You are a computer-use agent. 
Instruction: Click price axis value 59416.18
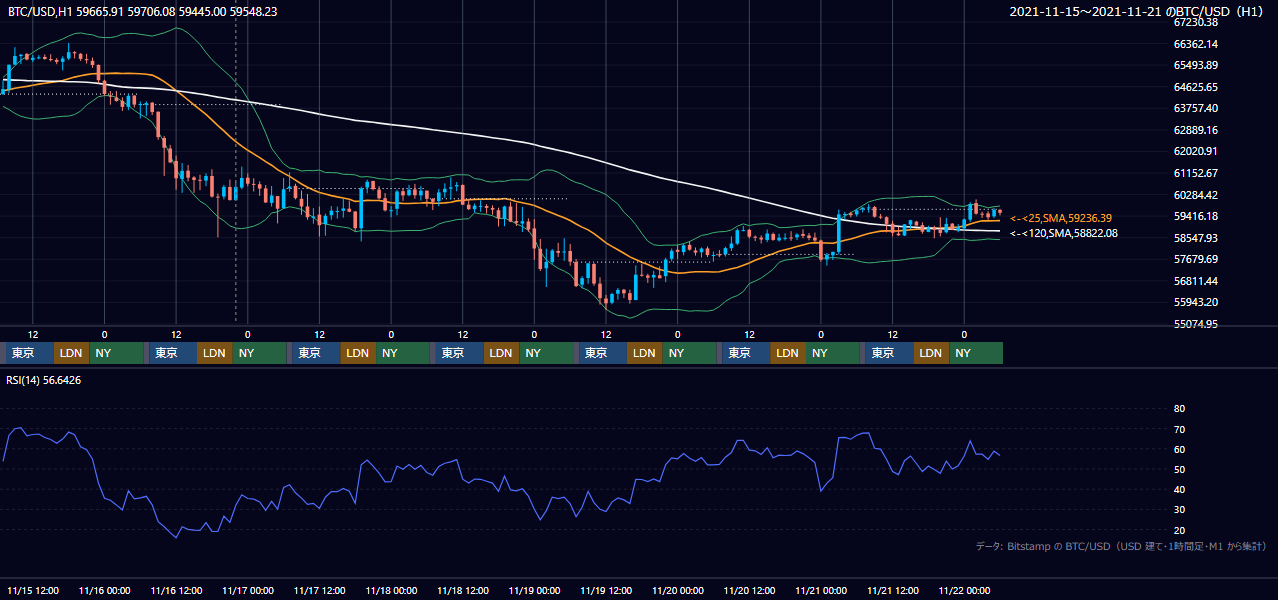click(x=1196, y=216)
